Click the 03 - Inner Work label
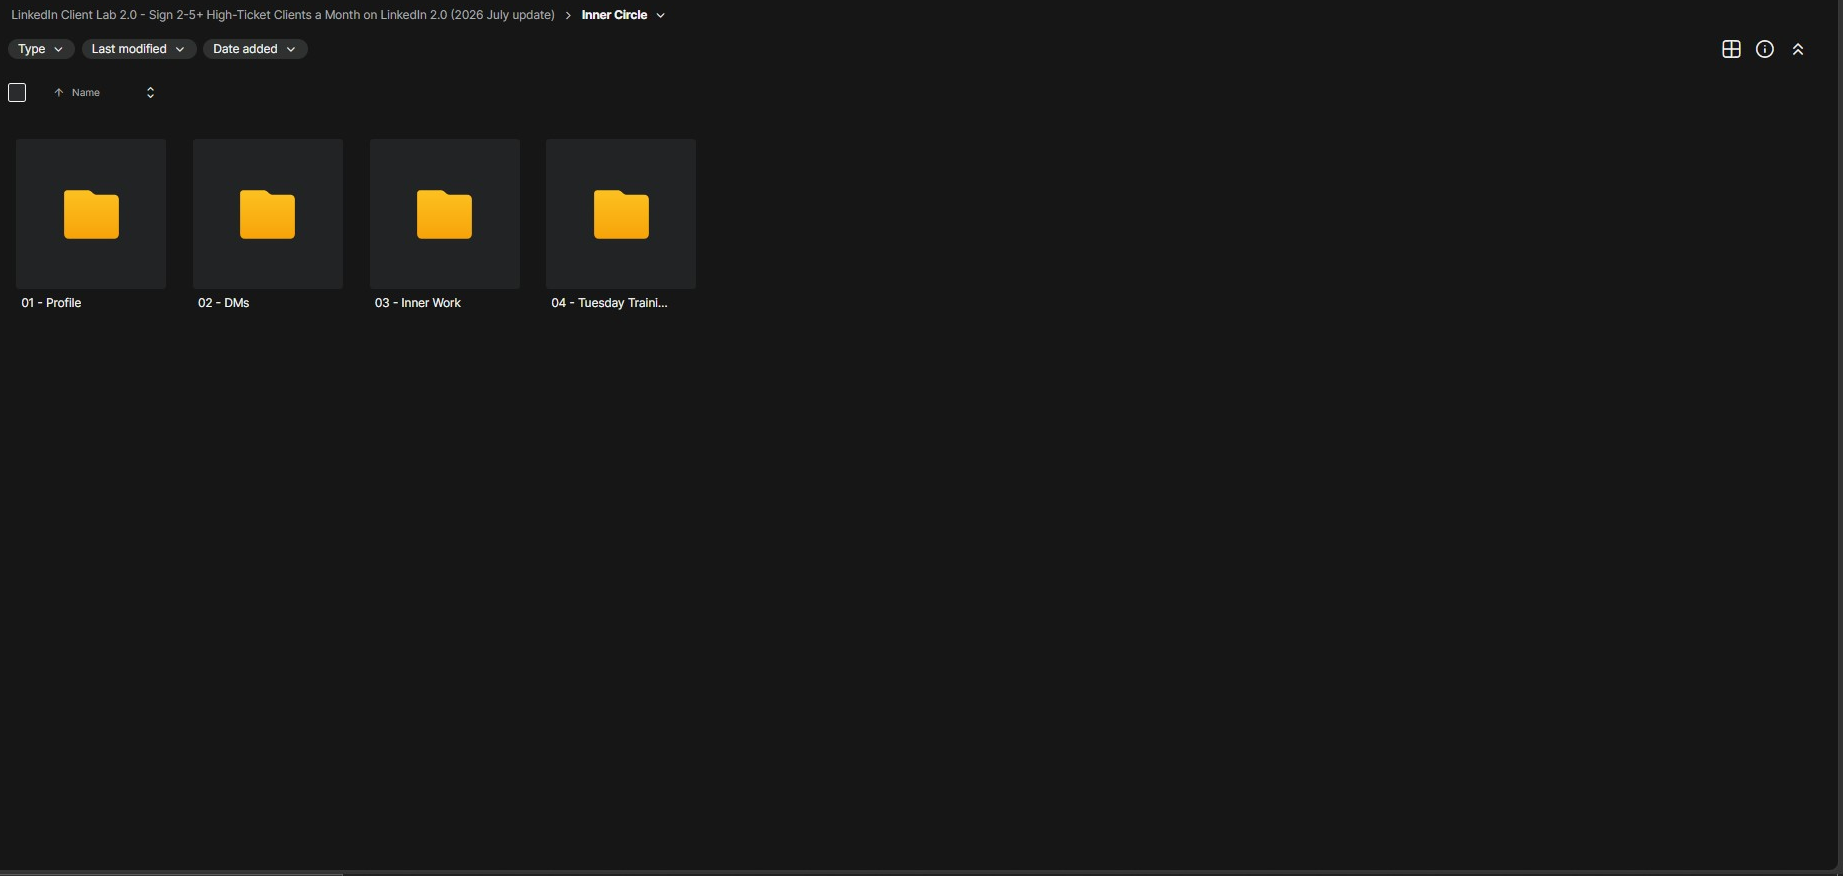Image resolution: width=1843 pixels, height=876 pixels. 418,303
